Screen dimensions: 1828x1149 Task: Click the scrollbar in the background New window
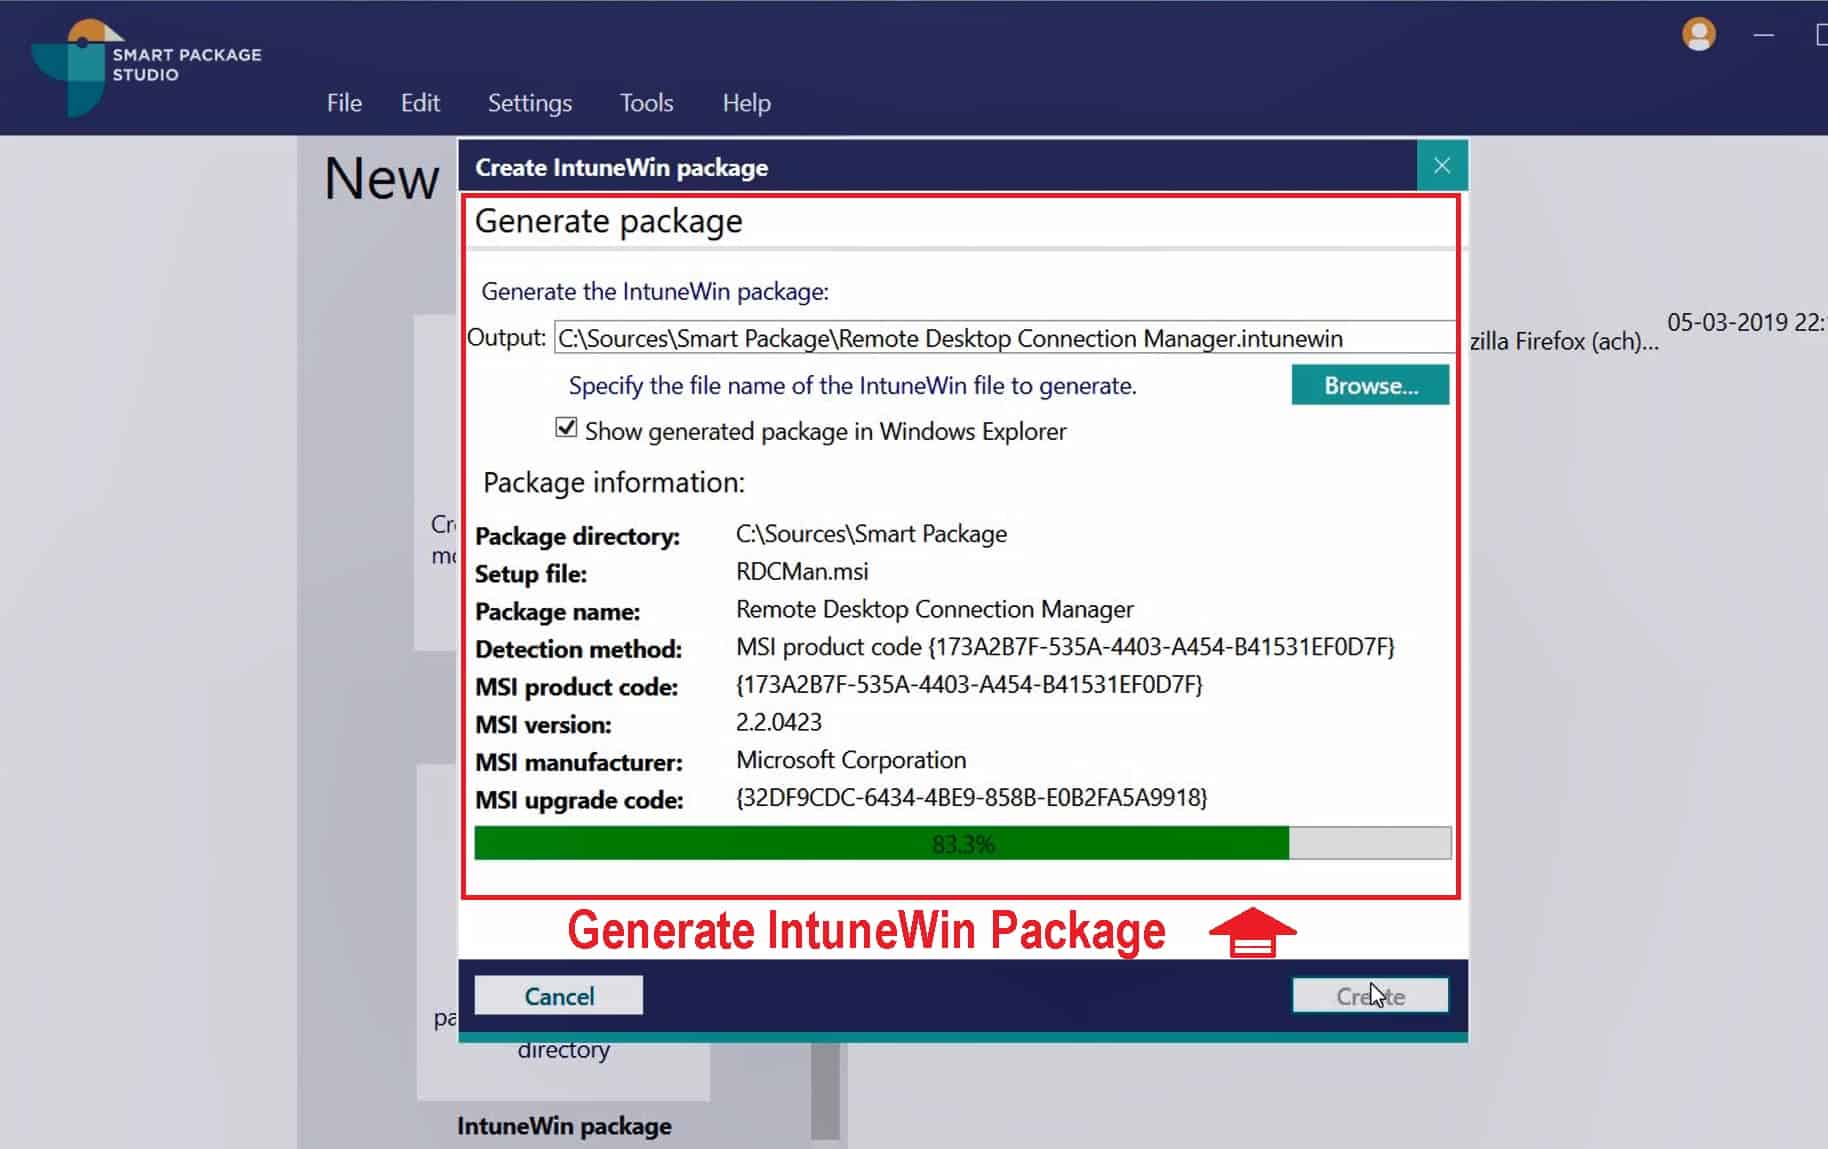click(825, 1090)
